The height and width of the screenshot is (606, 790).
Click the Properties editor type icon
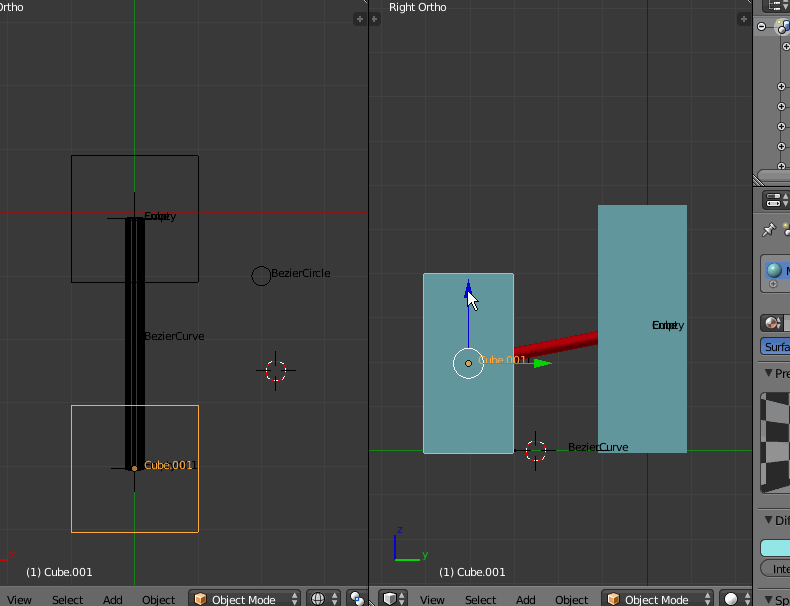(776, 200)
